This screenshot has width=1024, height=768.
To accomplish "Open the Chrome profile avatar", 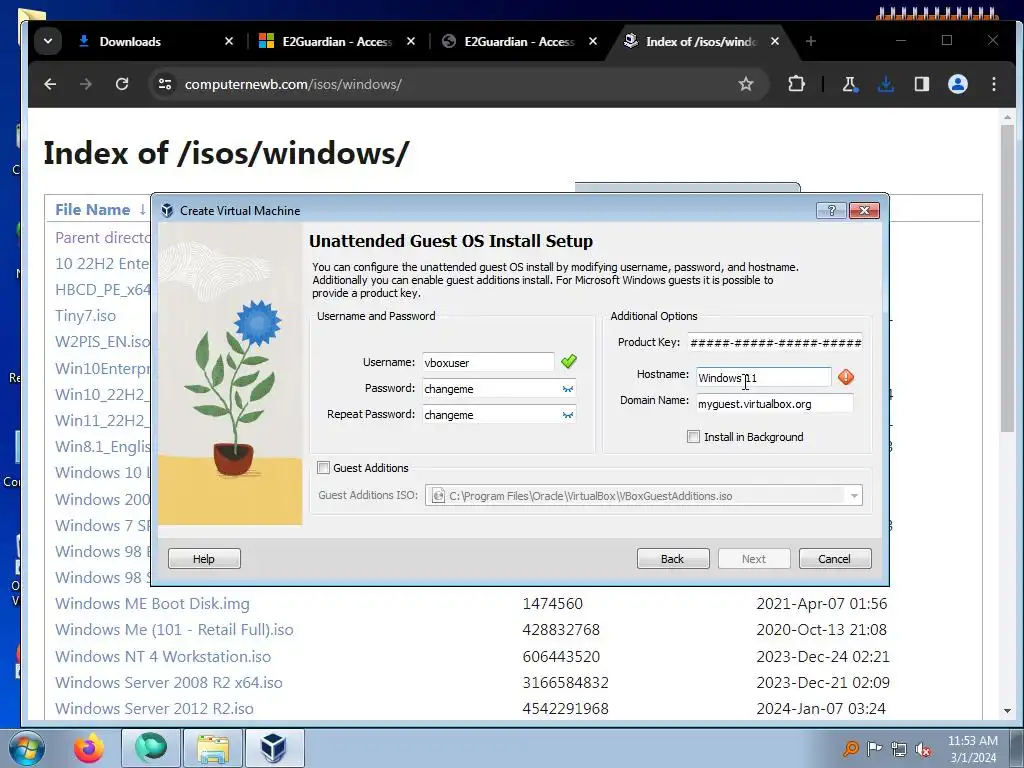I will 957,84.
